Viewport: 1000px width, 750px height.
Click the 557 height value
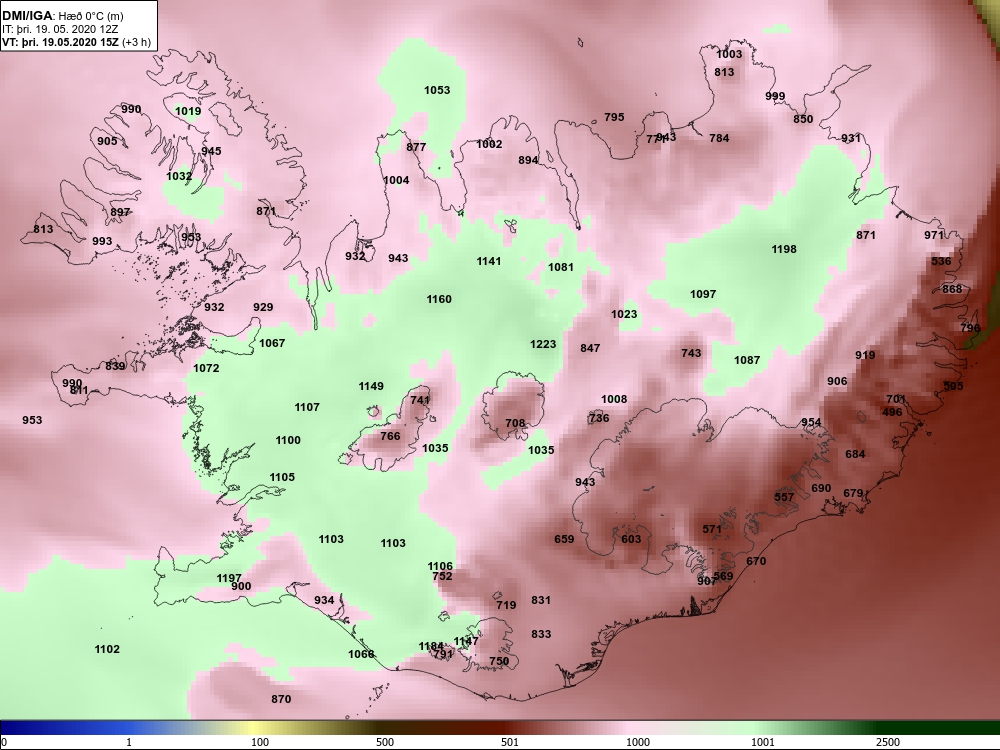click(x=784, y=497)
